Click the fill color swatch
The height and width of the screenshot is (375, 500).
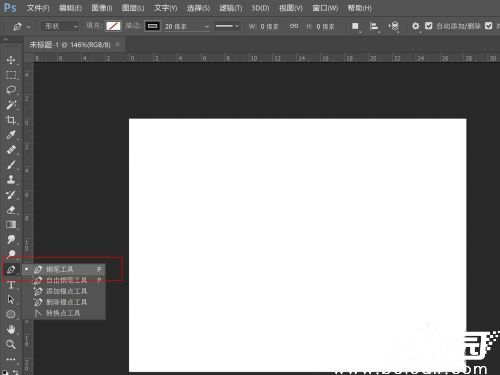(113, 26)
